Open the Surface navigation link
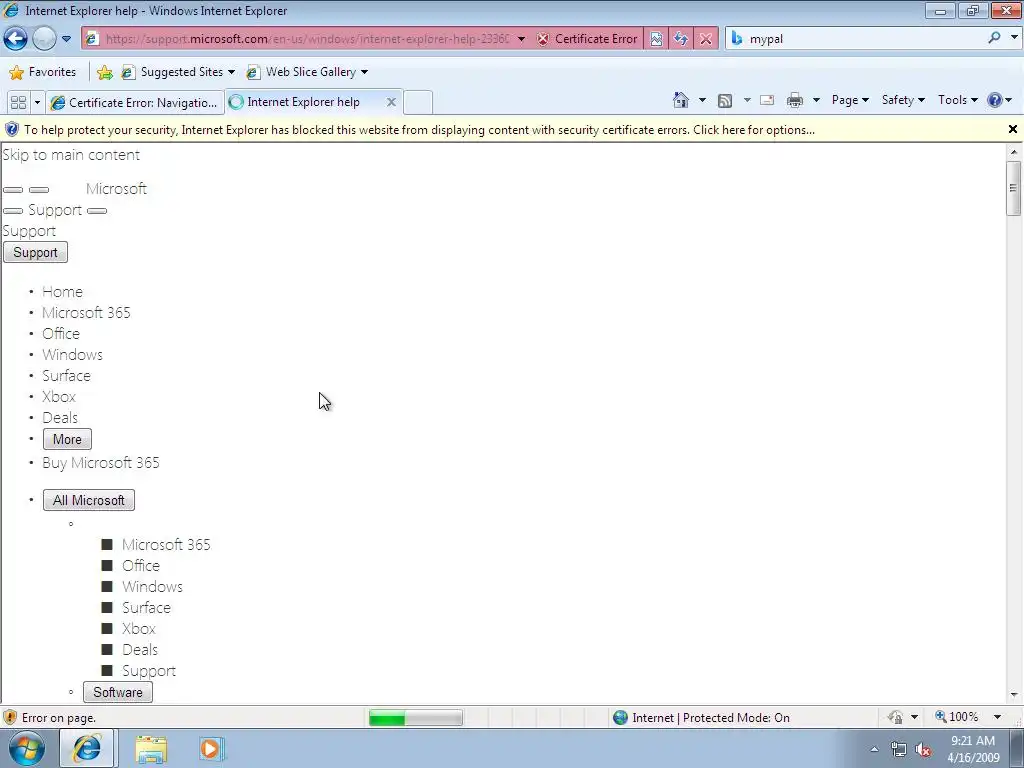1024x768 pixels. coord(66,376)
